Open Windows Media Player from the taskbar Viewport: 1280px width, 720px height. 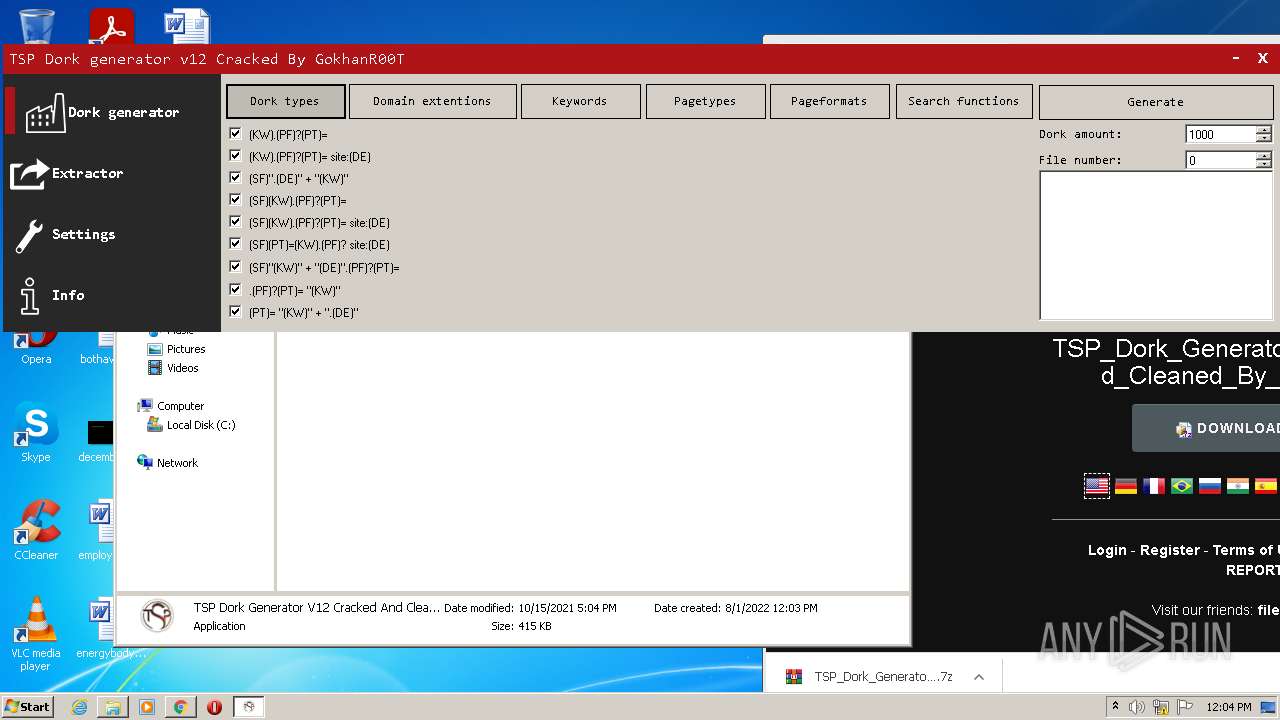tap(147, 707)
